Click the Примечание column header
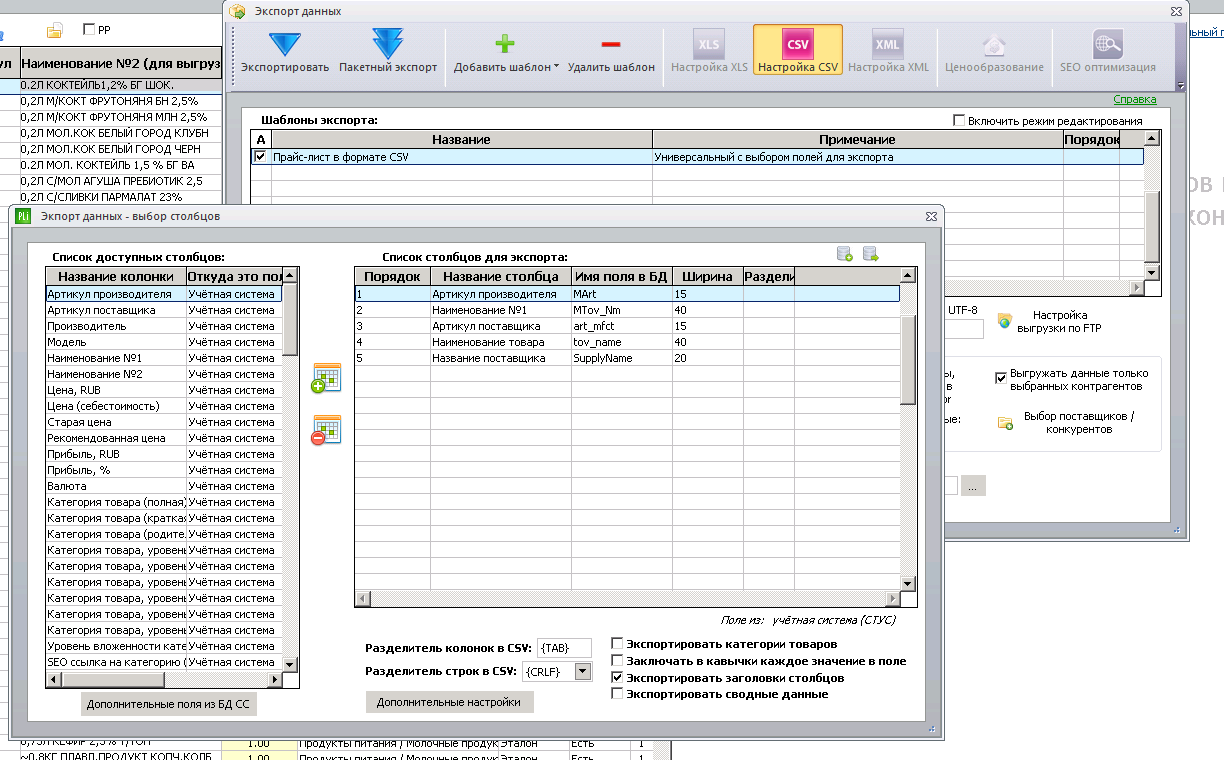 click(857, 140)
